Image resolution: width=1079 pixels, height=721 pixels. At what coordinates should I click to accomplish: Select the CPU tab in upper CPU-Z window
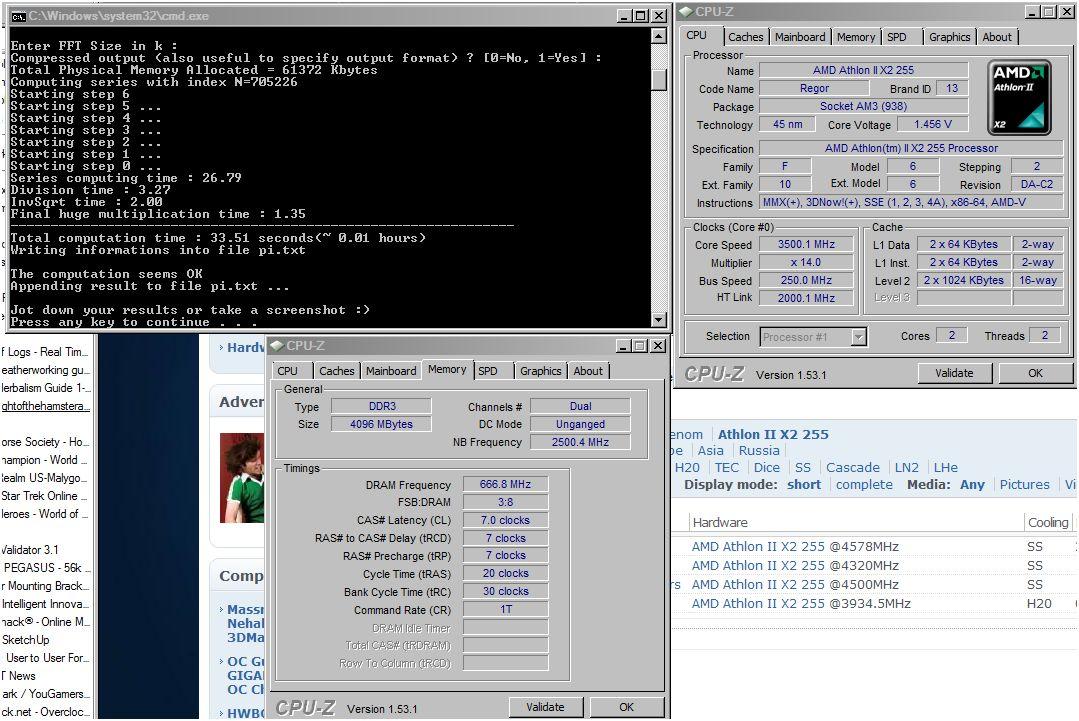pos(696,35)
